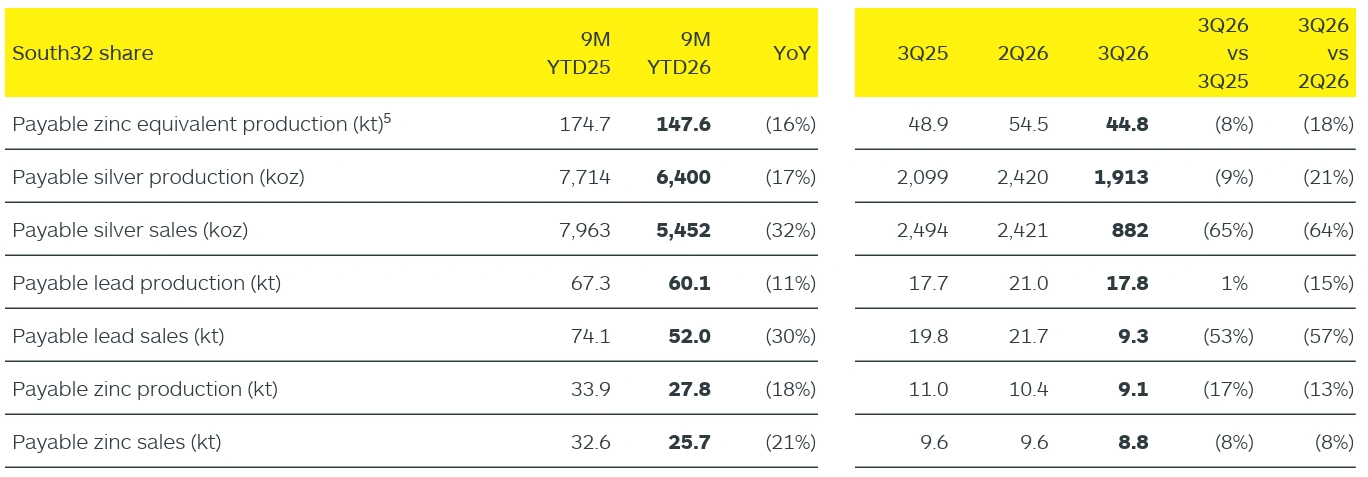
Task: Click the 9M YTD26 column header
Action: [679, 53]
